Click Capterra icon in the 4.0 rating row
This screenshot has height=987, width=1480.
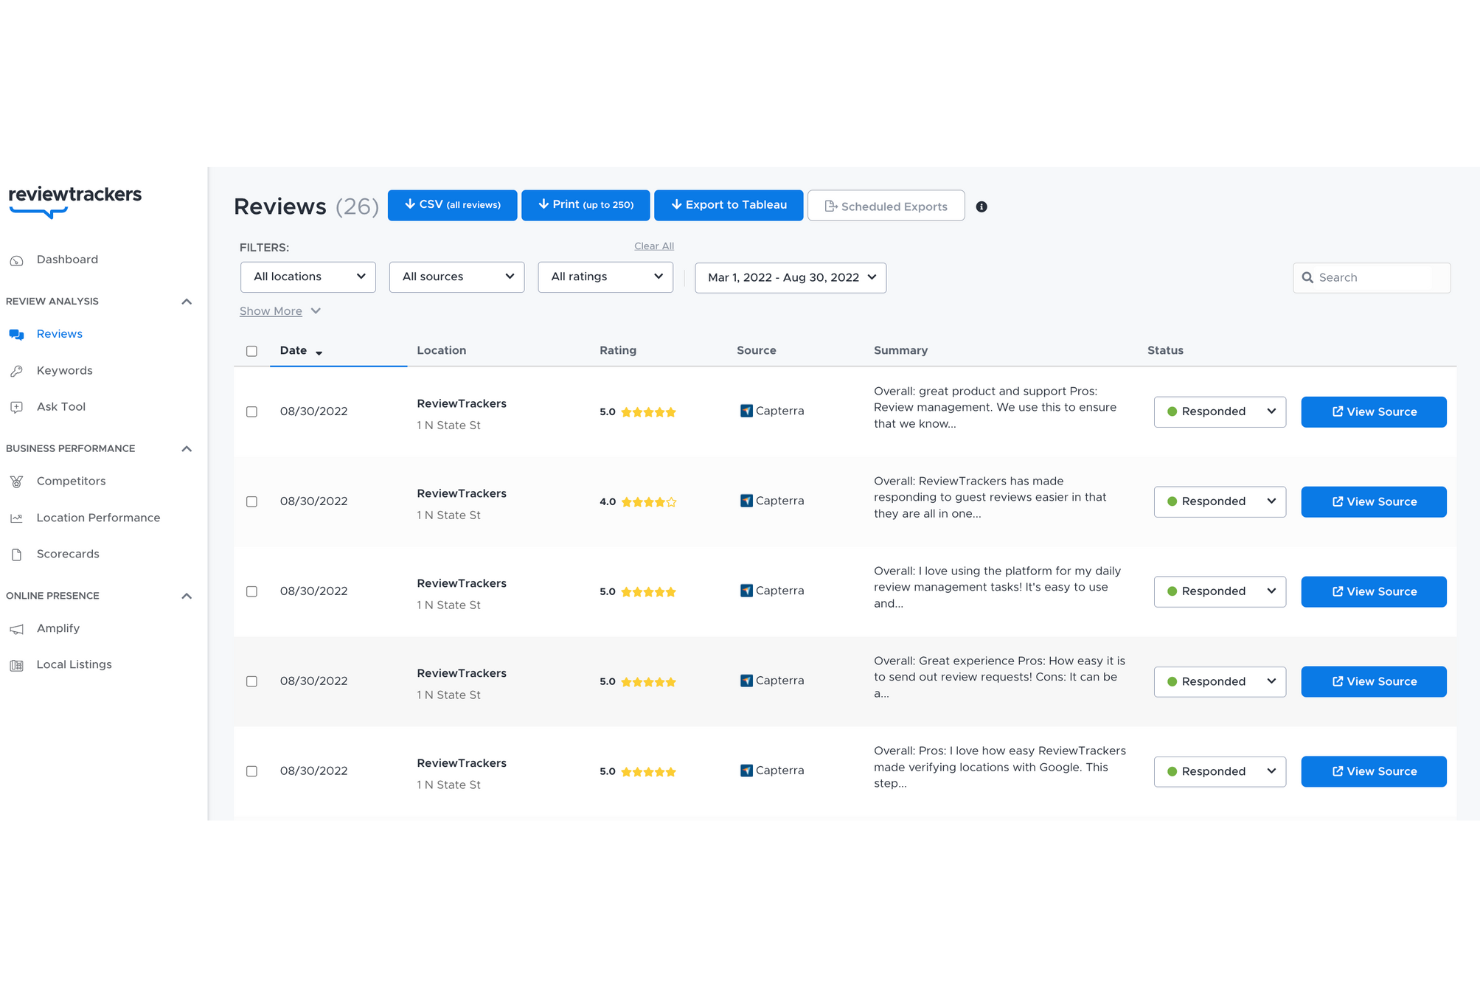coord(746,501)
